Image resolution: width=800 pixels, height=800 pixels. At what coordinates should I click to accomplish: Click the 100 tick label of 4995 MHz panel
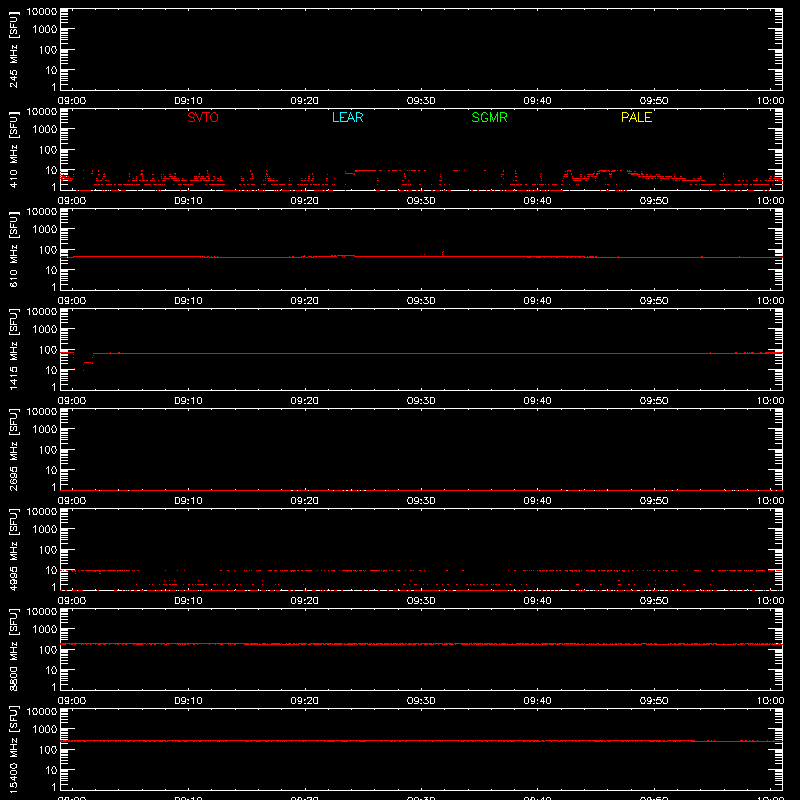click(x=48, y=550)
